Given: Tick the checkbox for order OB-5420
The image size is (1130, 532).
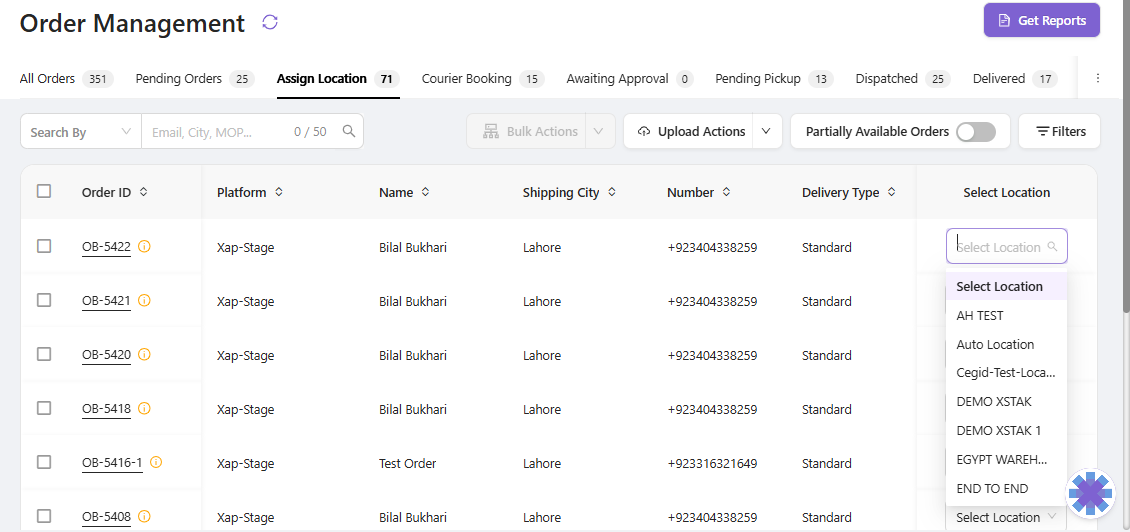Looking at the screenshot, I should [x=44, y=354].
